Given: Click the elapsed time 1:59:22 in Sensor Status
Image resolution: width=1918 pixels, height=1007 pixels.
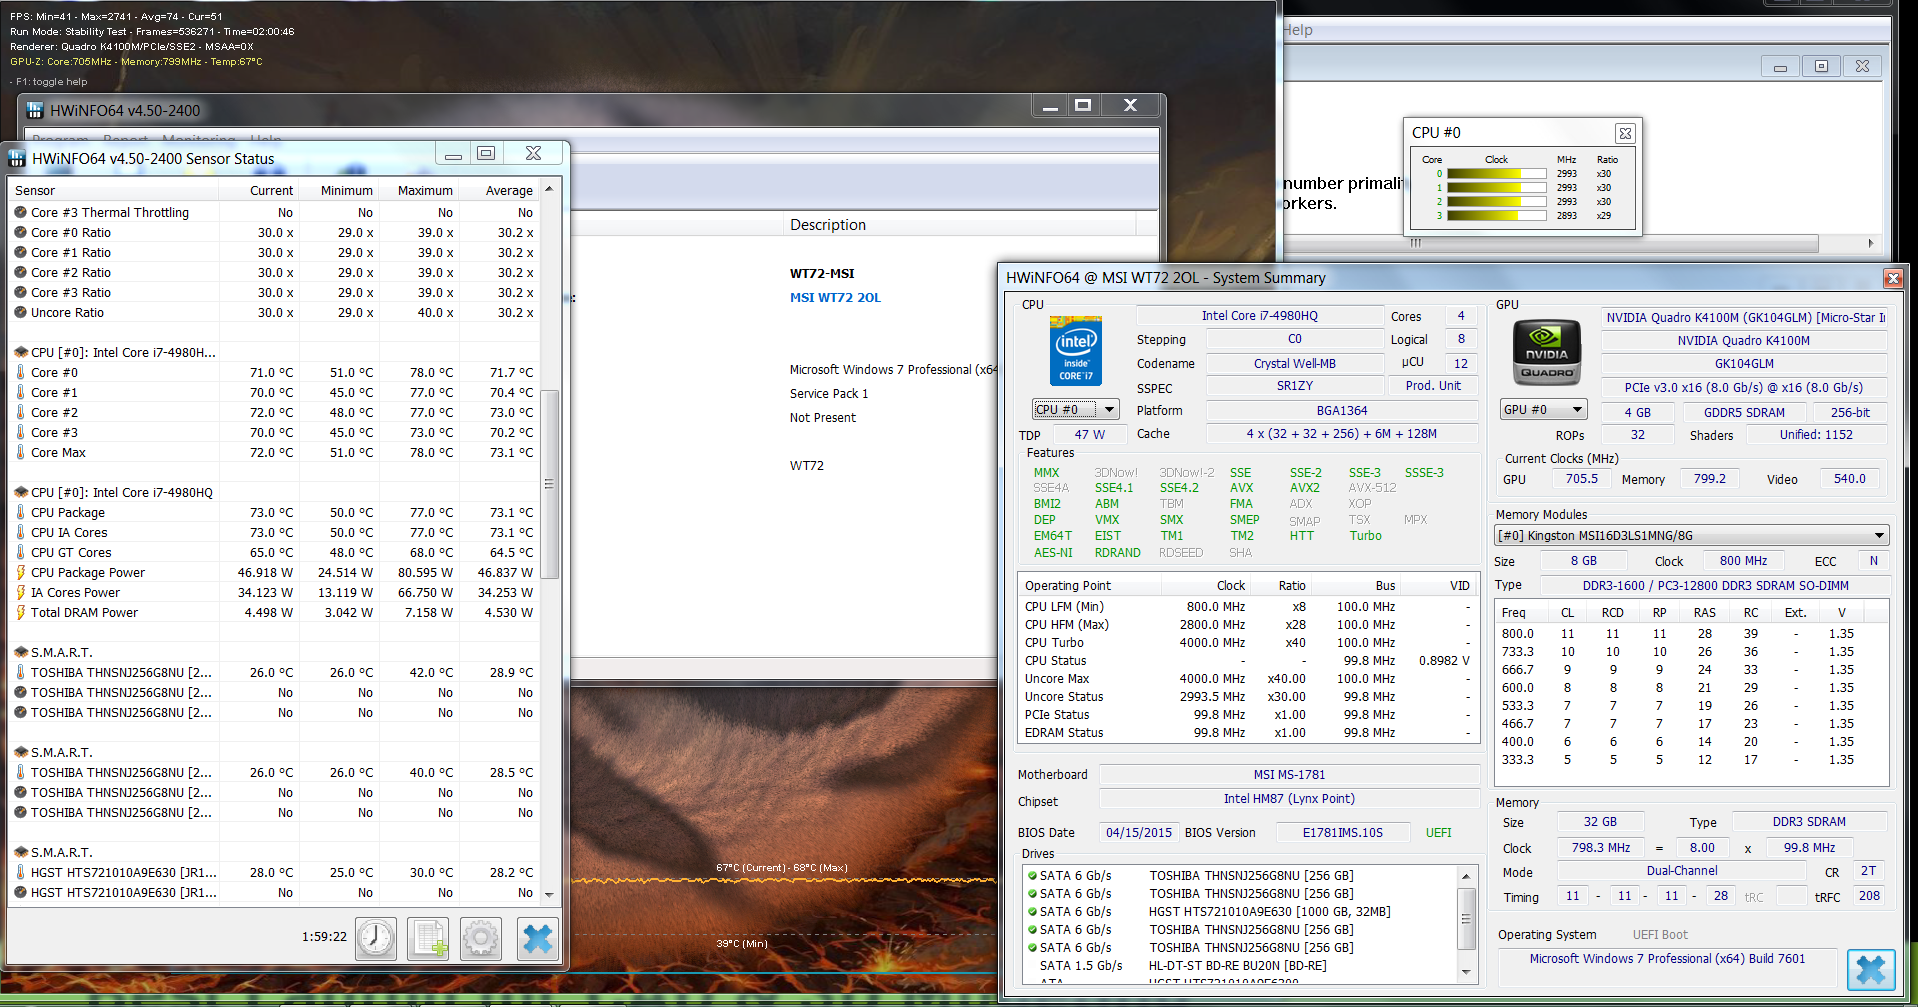Looking at the screenshot, I should [324, 937].
